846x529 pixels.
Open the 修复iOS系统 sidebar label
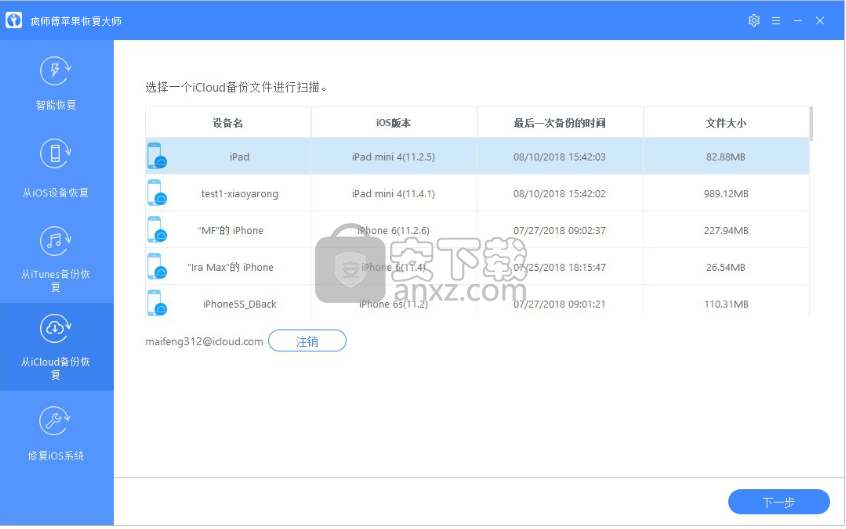click(56, 456)
